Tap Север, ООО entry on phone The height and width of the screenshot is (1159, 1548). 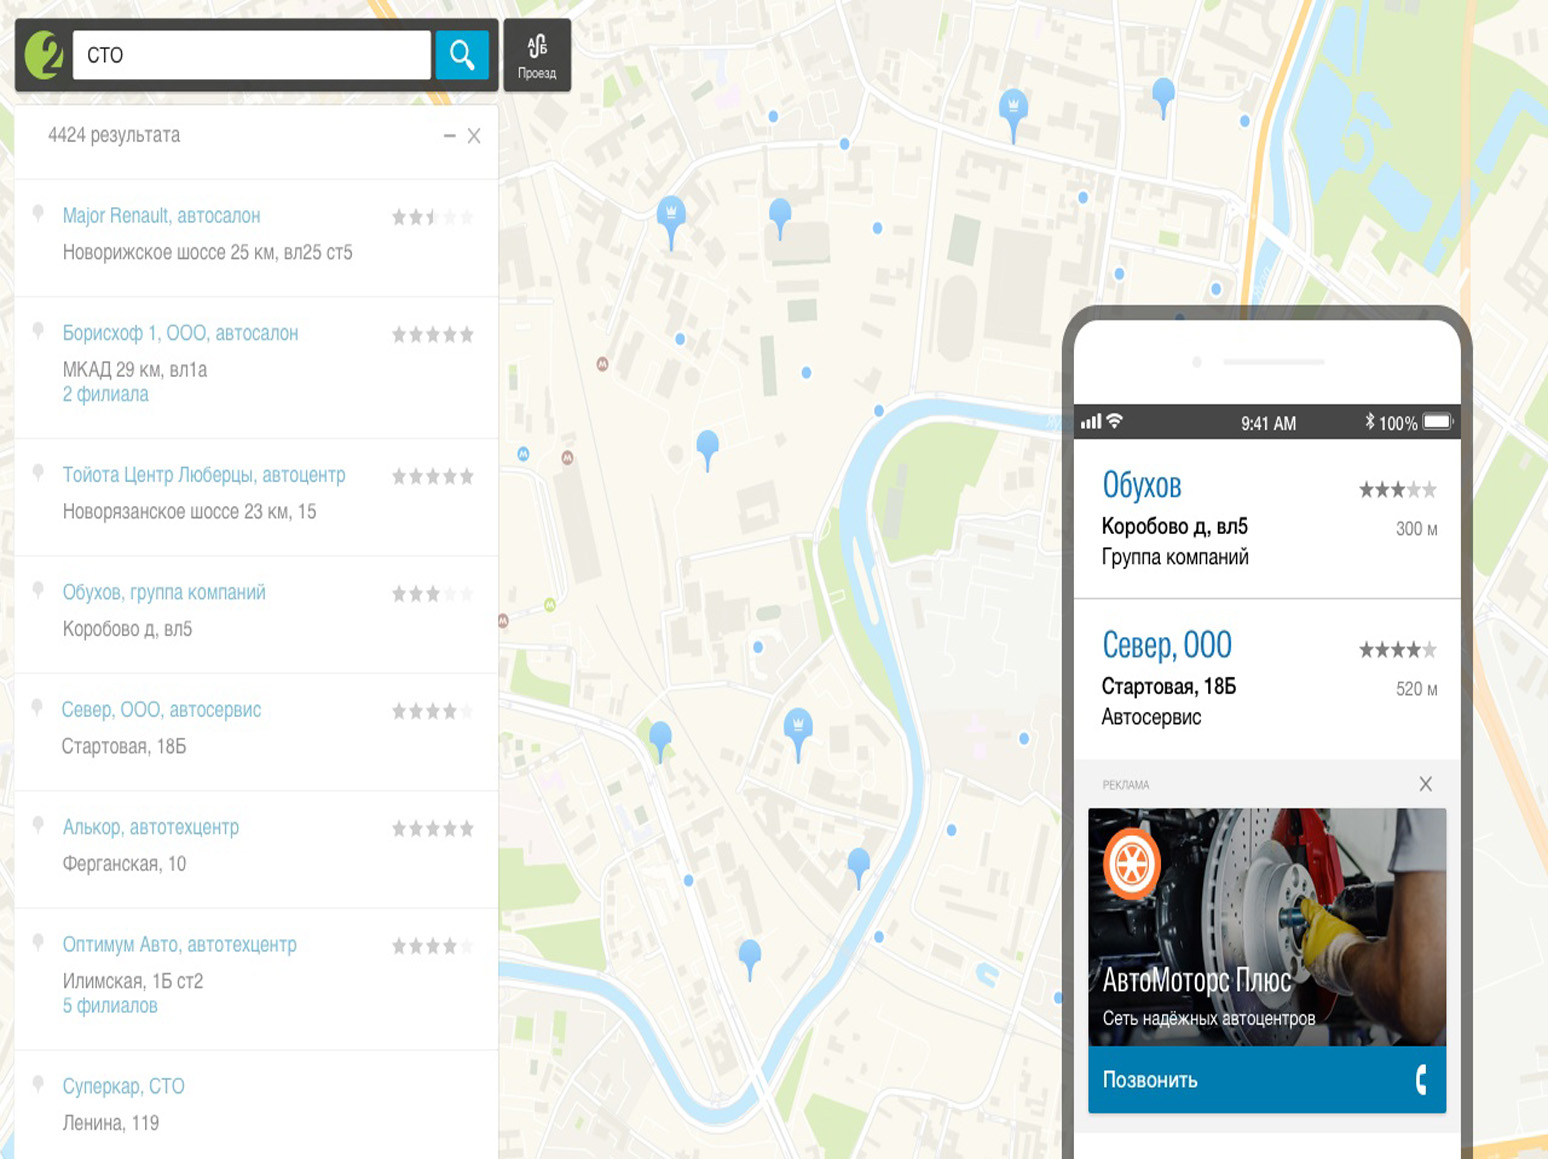coord(1166,646)
